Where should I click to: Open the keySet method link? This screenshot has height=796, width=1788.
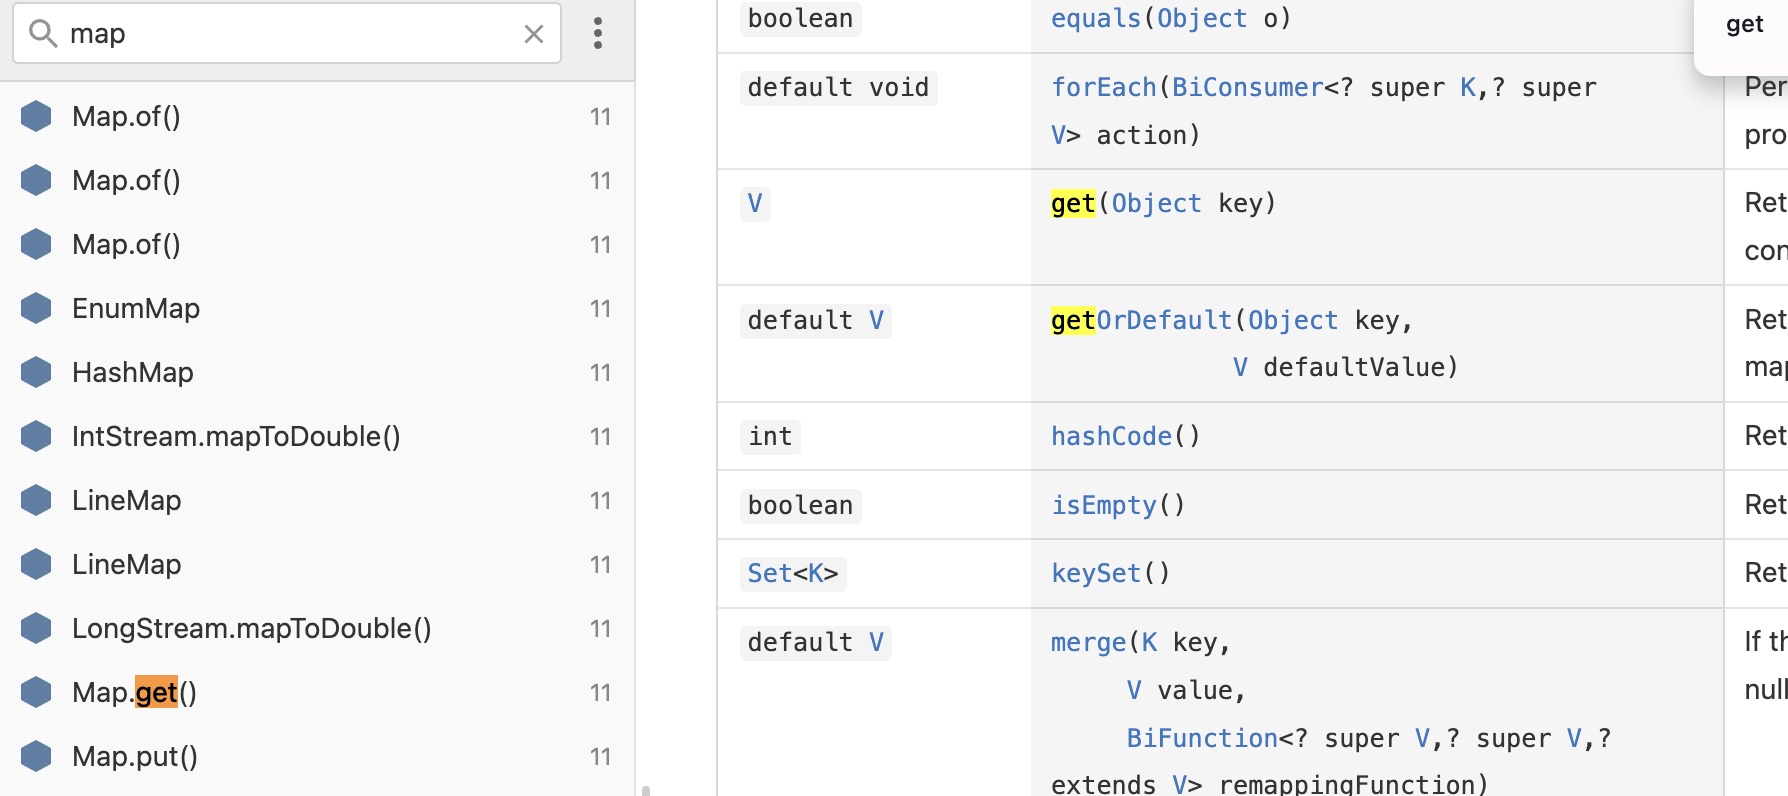point(1095,573)
